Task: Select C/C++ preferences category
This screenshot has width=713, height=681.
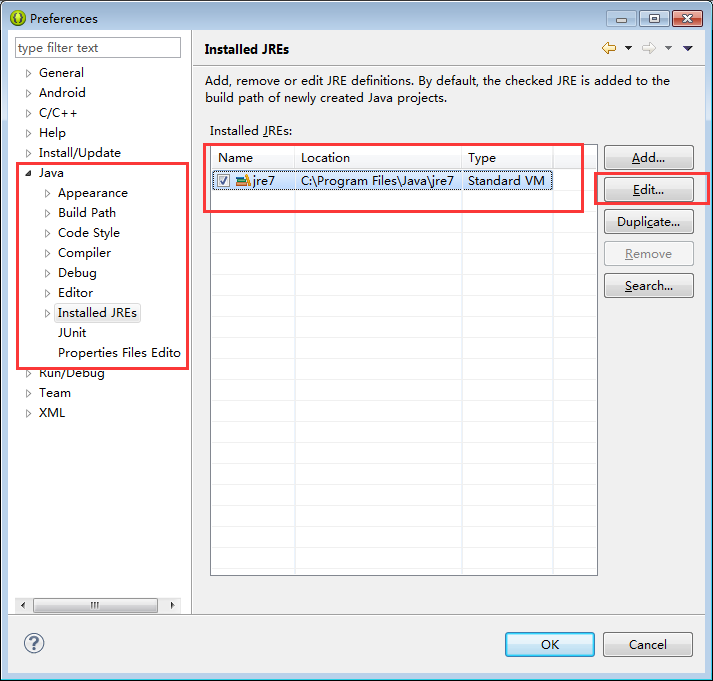Action: (x=58, y=113)
